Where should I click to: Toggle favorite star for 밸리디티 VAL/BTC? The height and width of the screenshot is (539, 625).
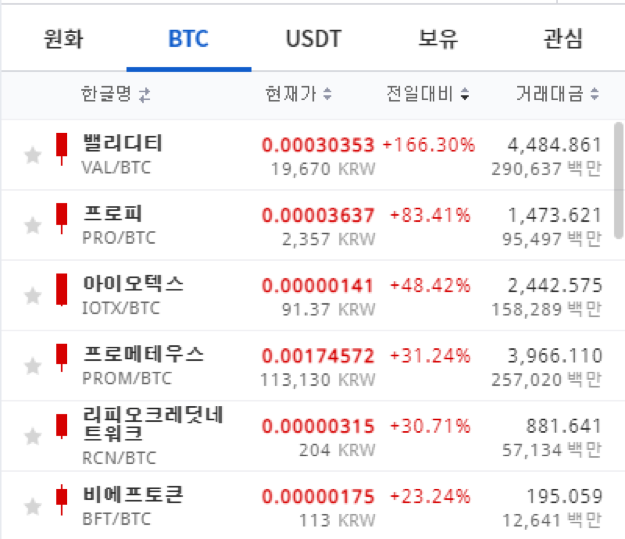pyautogui.click(x=33, y=155)
